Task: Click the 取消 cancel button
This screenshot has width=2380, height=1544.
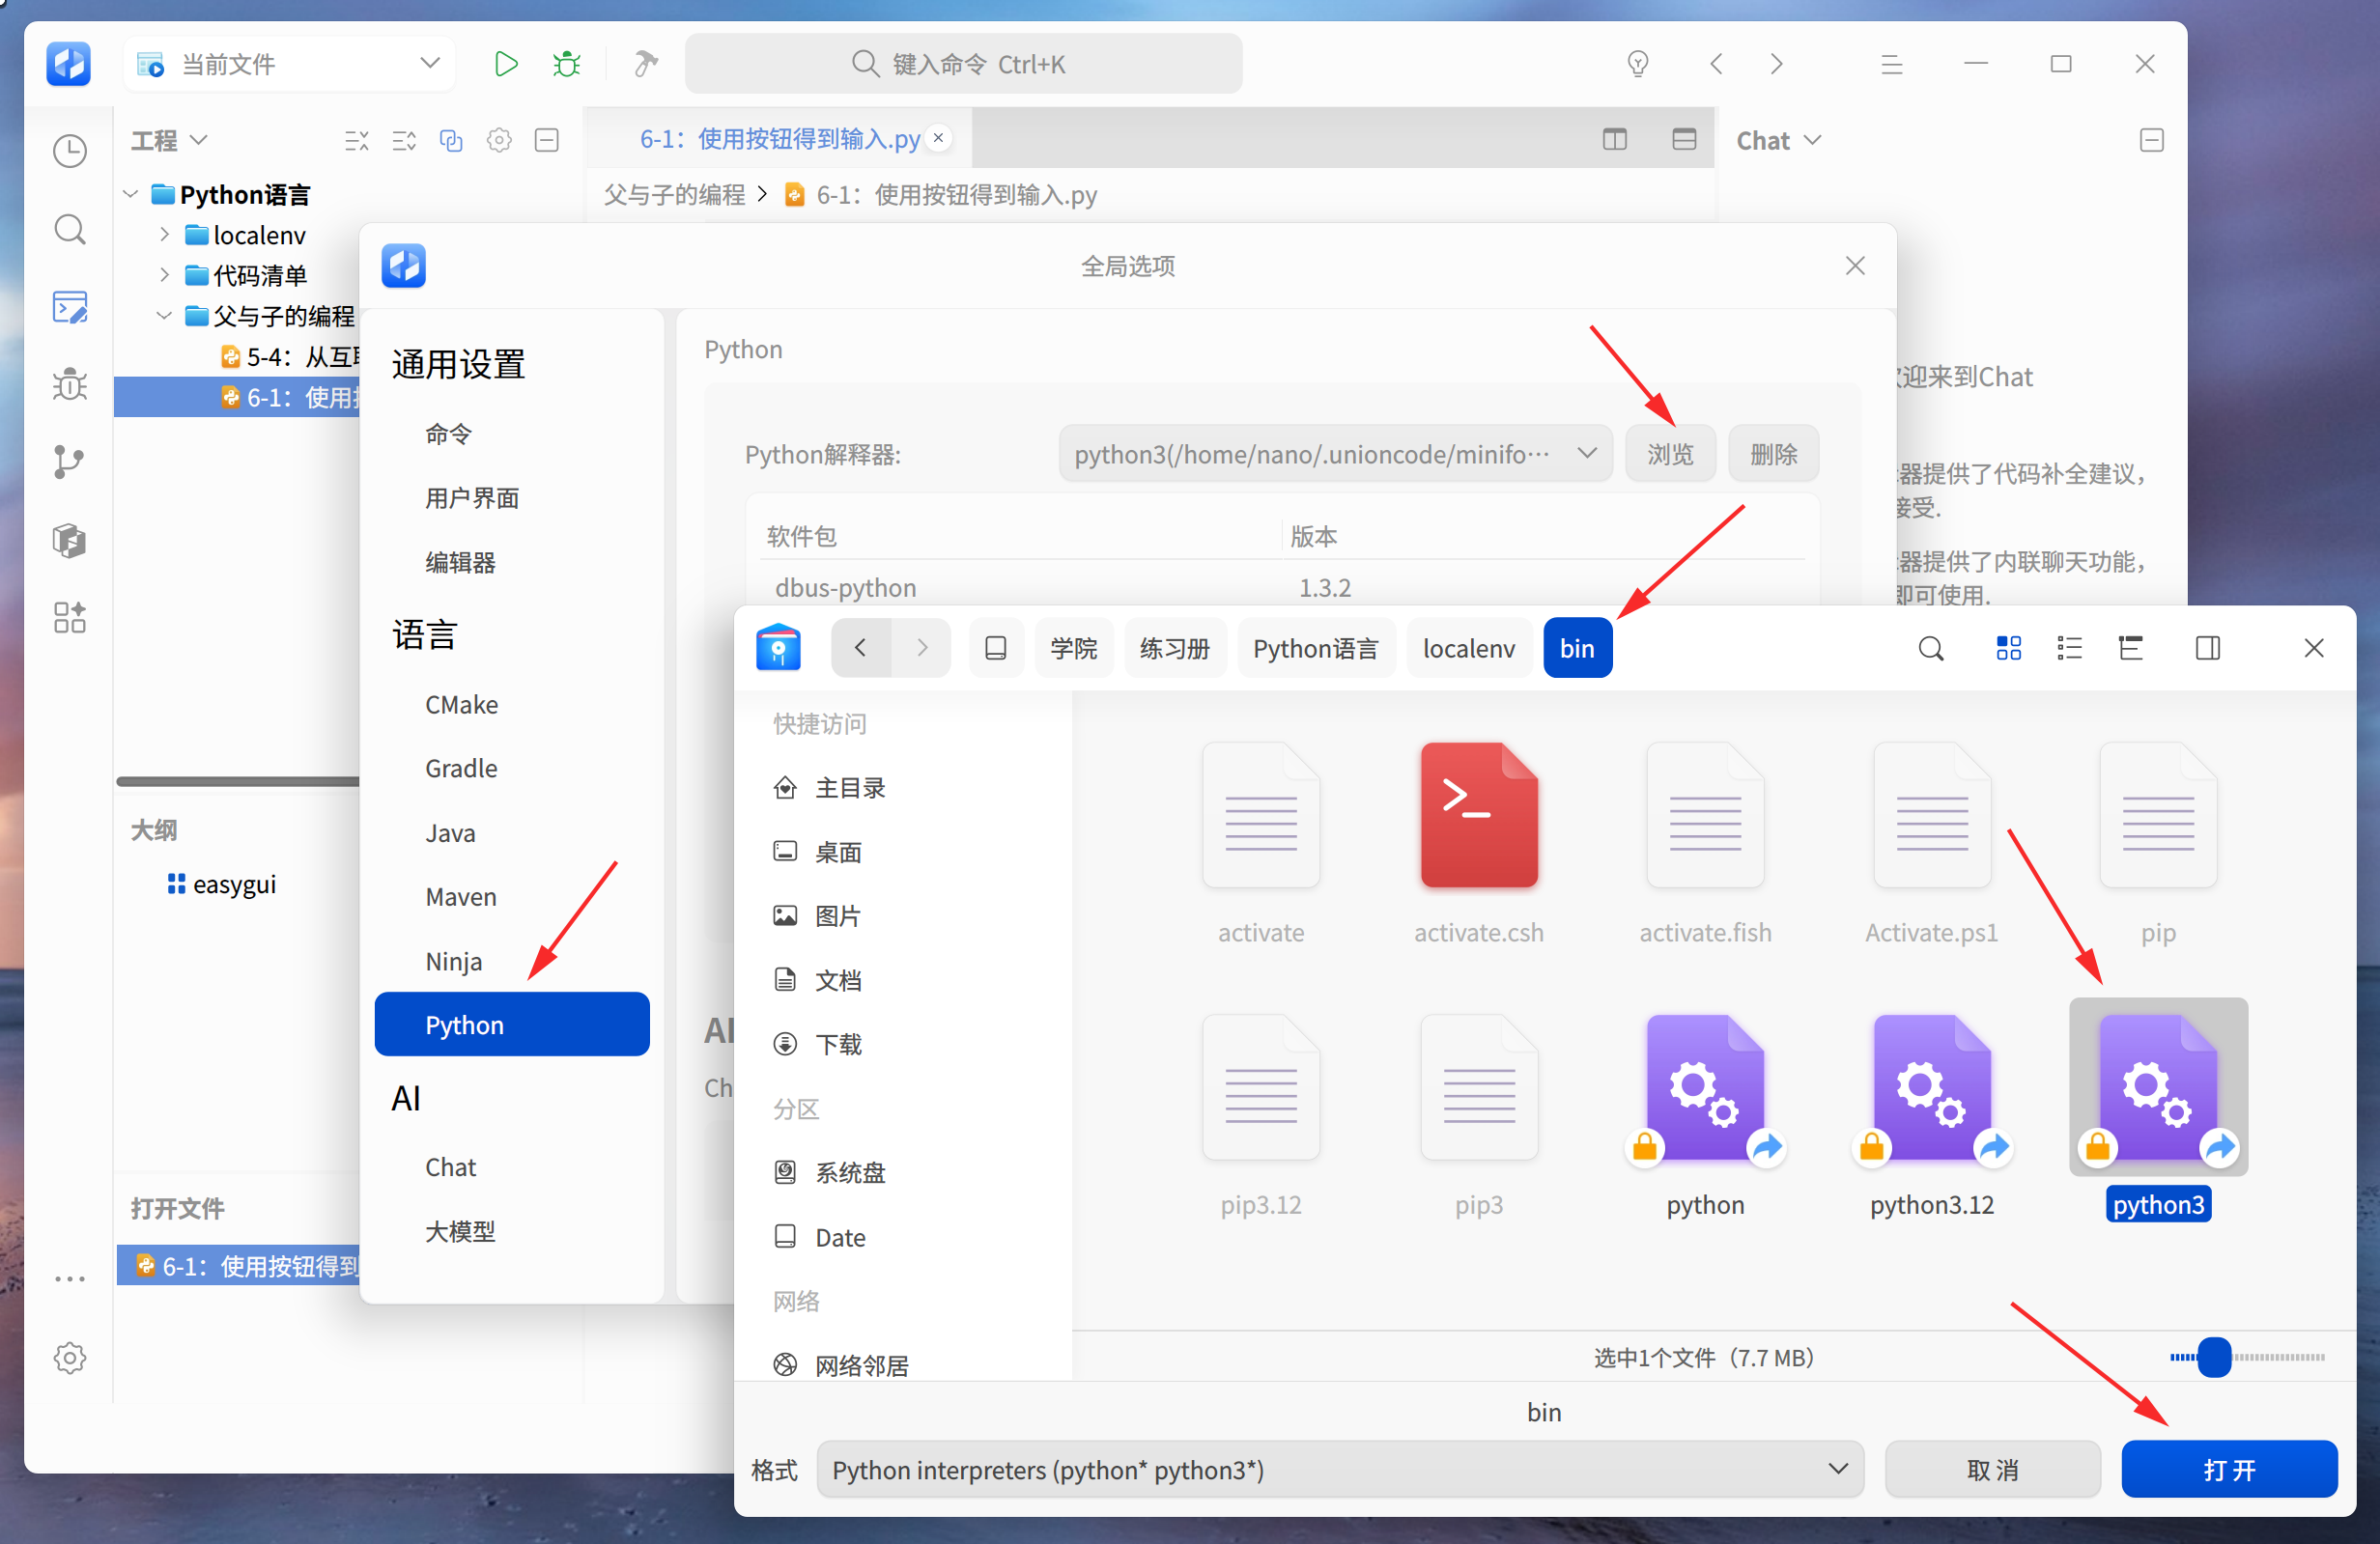Action: (x=1992, y=1469)
